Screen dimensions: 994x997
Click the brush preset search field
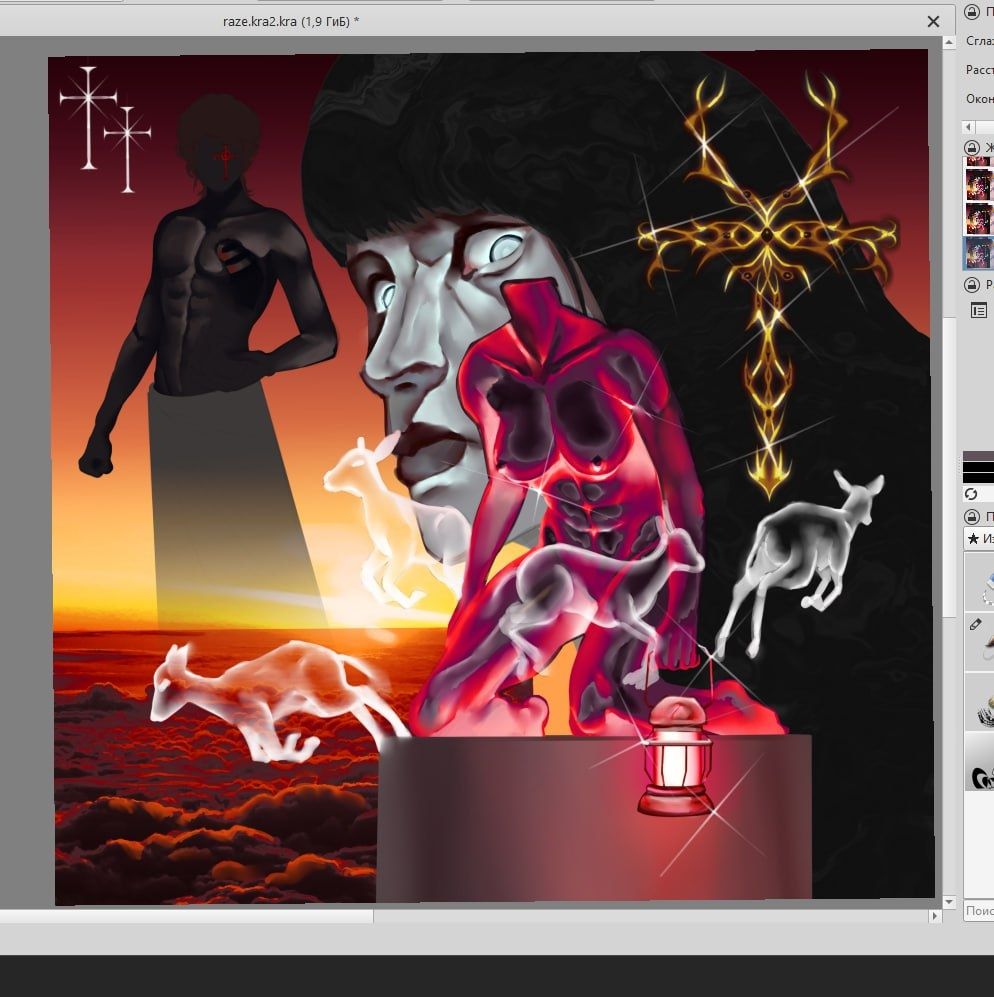[979, 911]
